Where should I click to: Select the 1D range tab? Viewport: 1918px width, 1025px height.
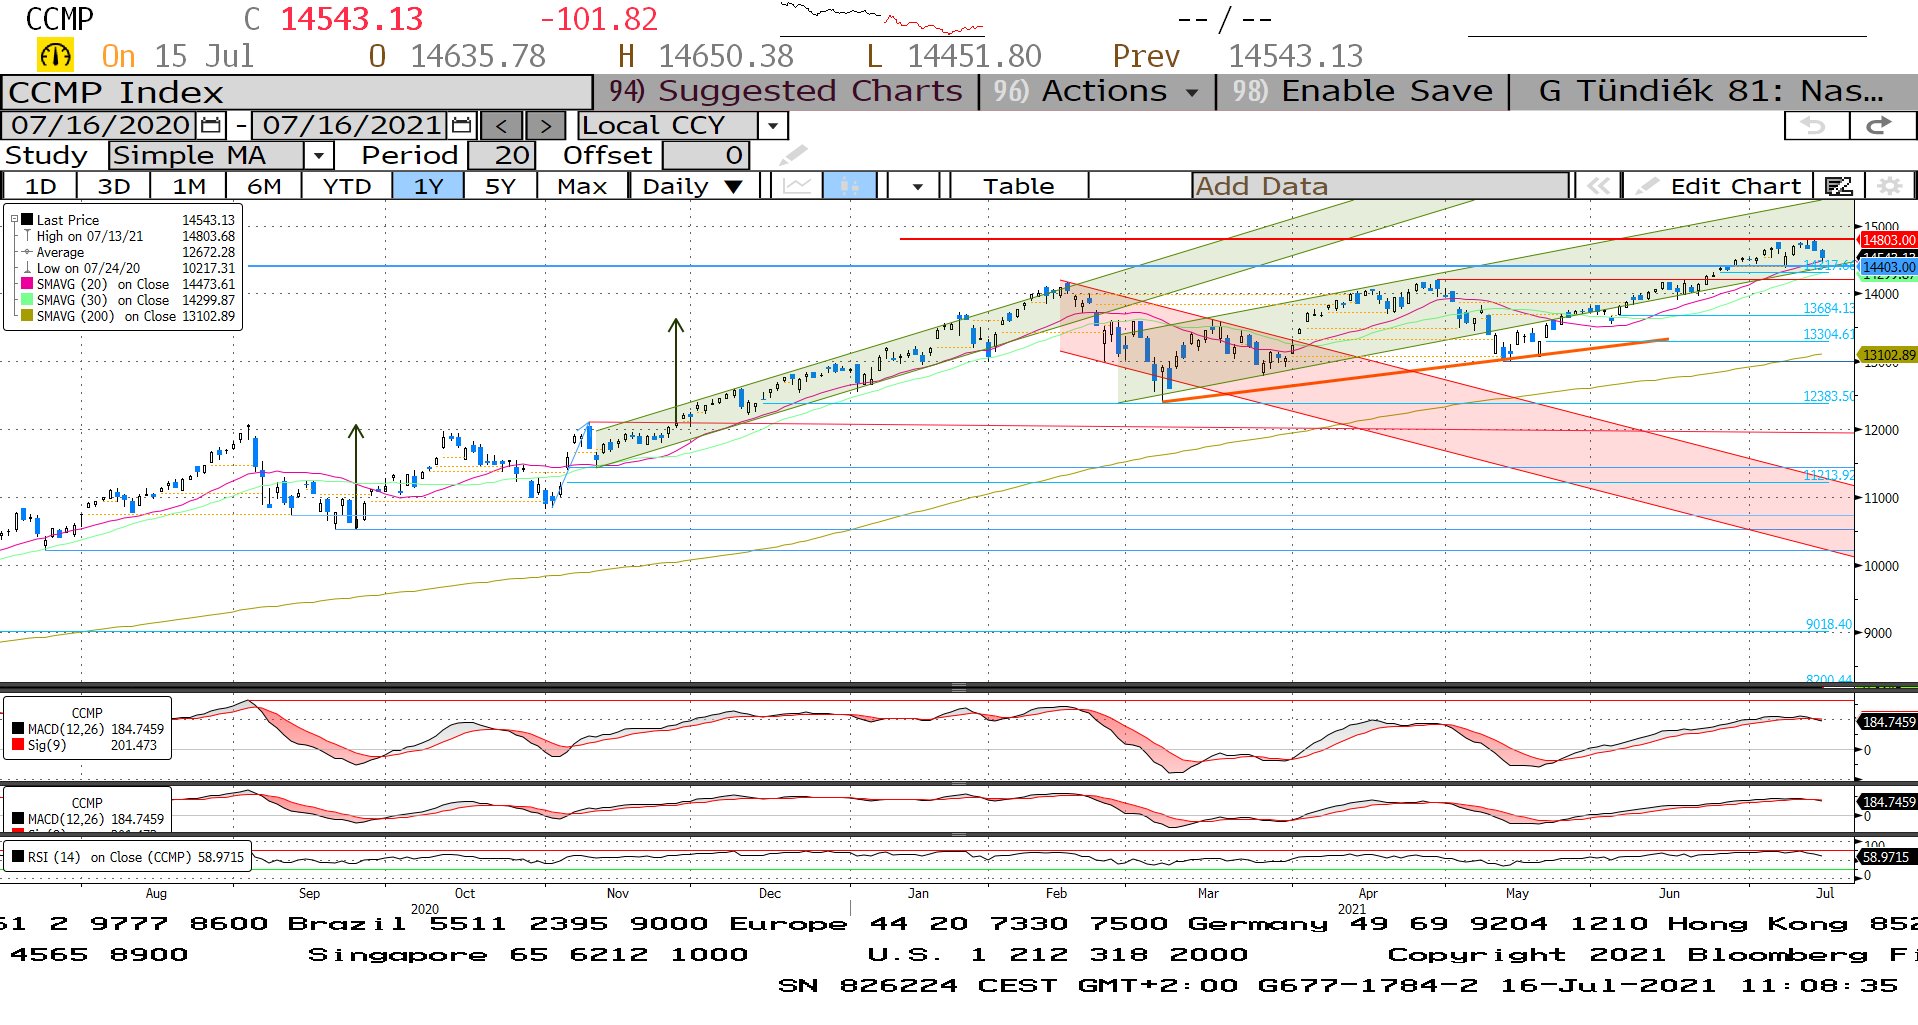[40, 186]
